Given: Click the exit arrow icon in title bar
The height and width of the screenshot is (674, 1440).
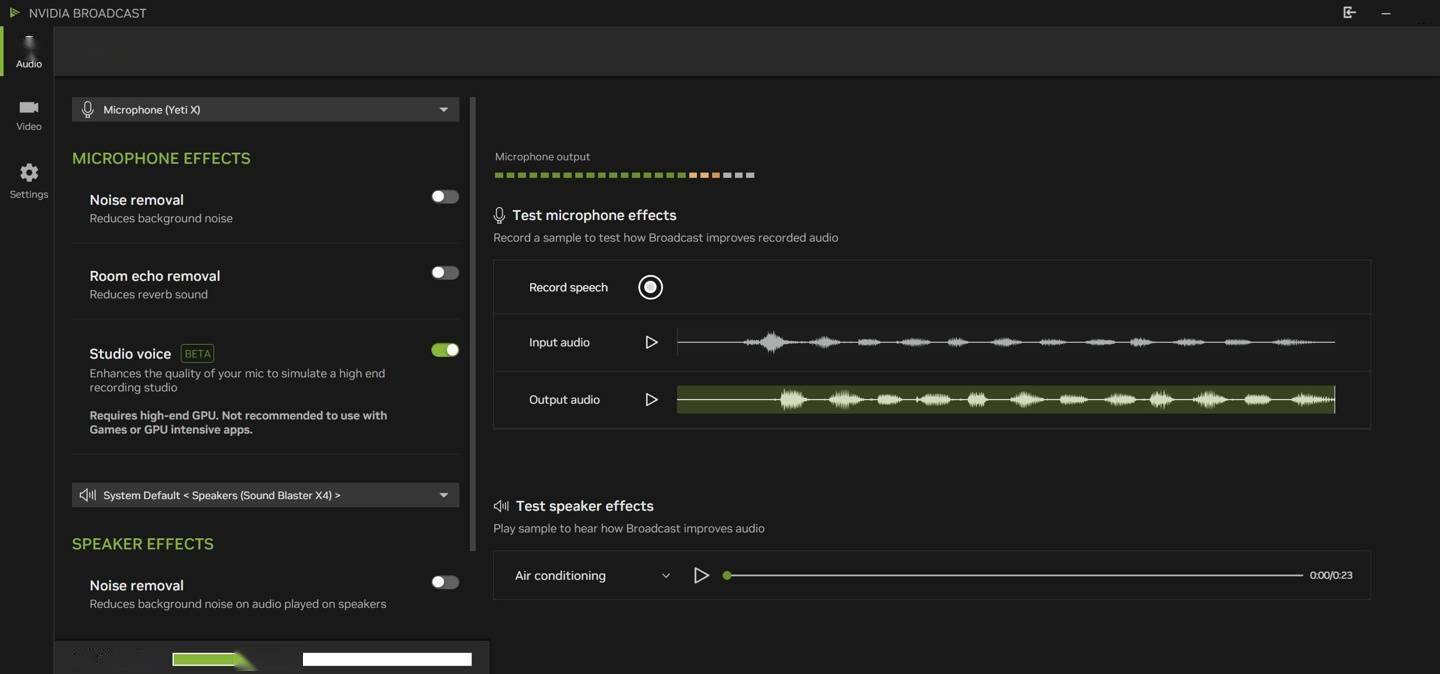Looking at the screenshot, I should click(1349, 13).
